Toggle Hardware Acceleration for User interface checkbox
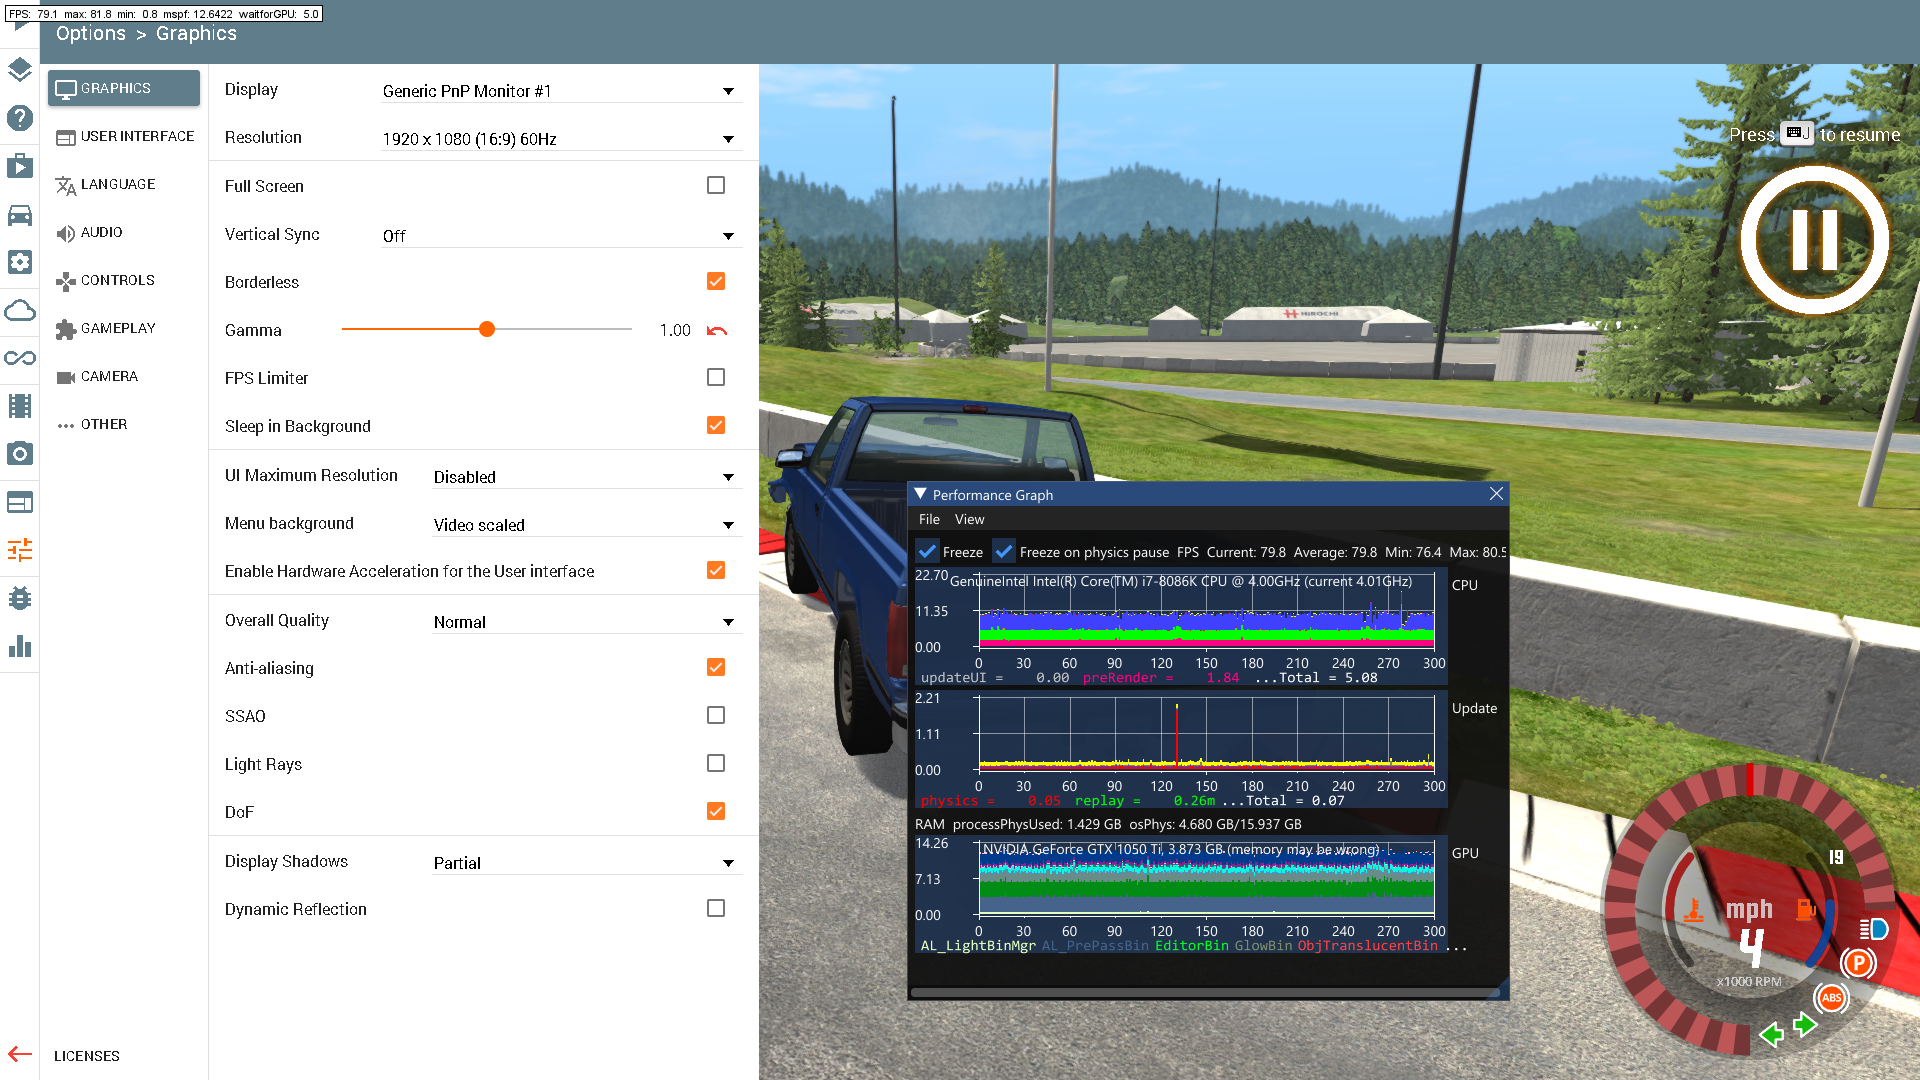Image resolution: width=1920 pixels, height=1080 pixels. click(x=716, y=570)
